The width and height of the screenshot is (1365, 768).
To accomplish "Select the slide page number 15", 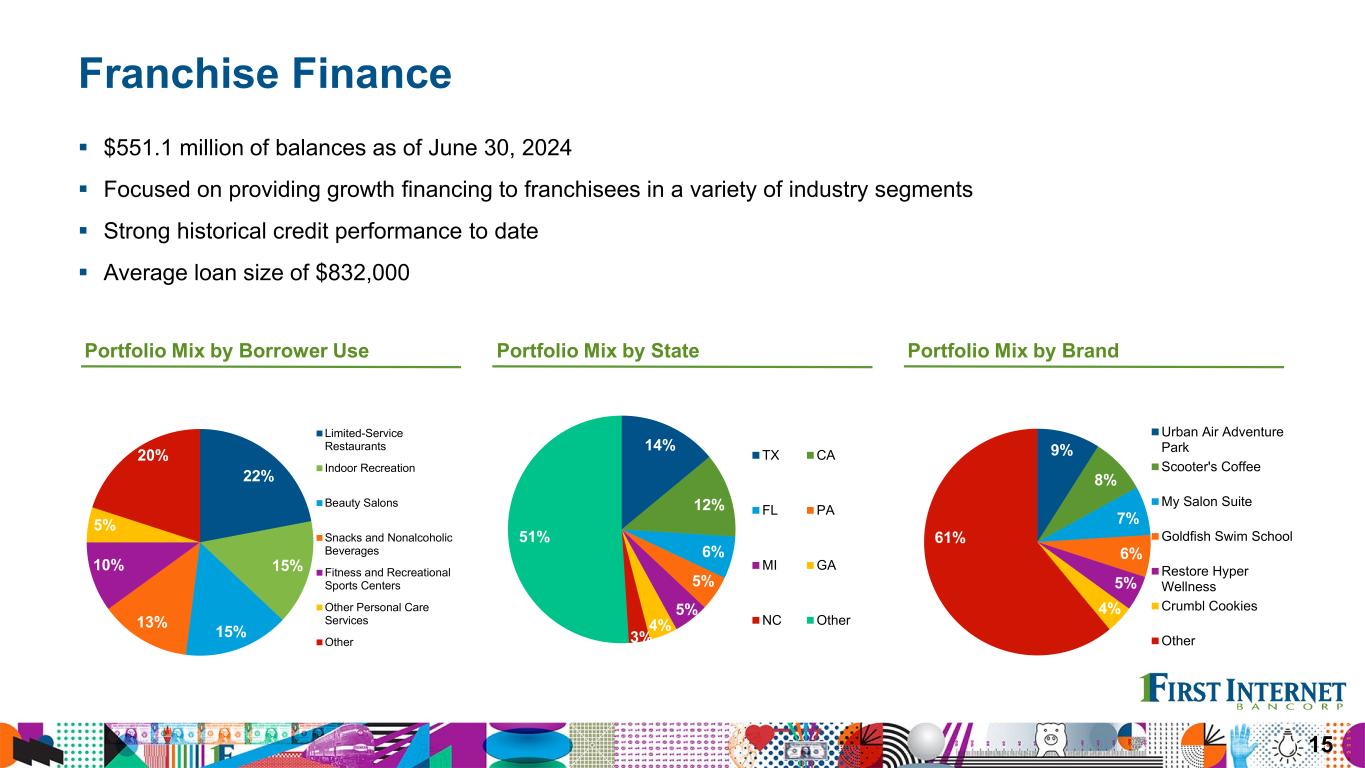I will (1321, 744).
